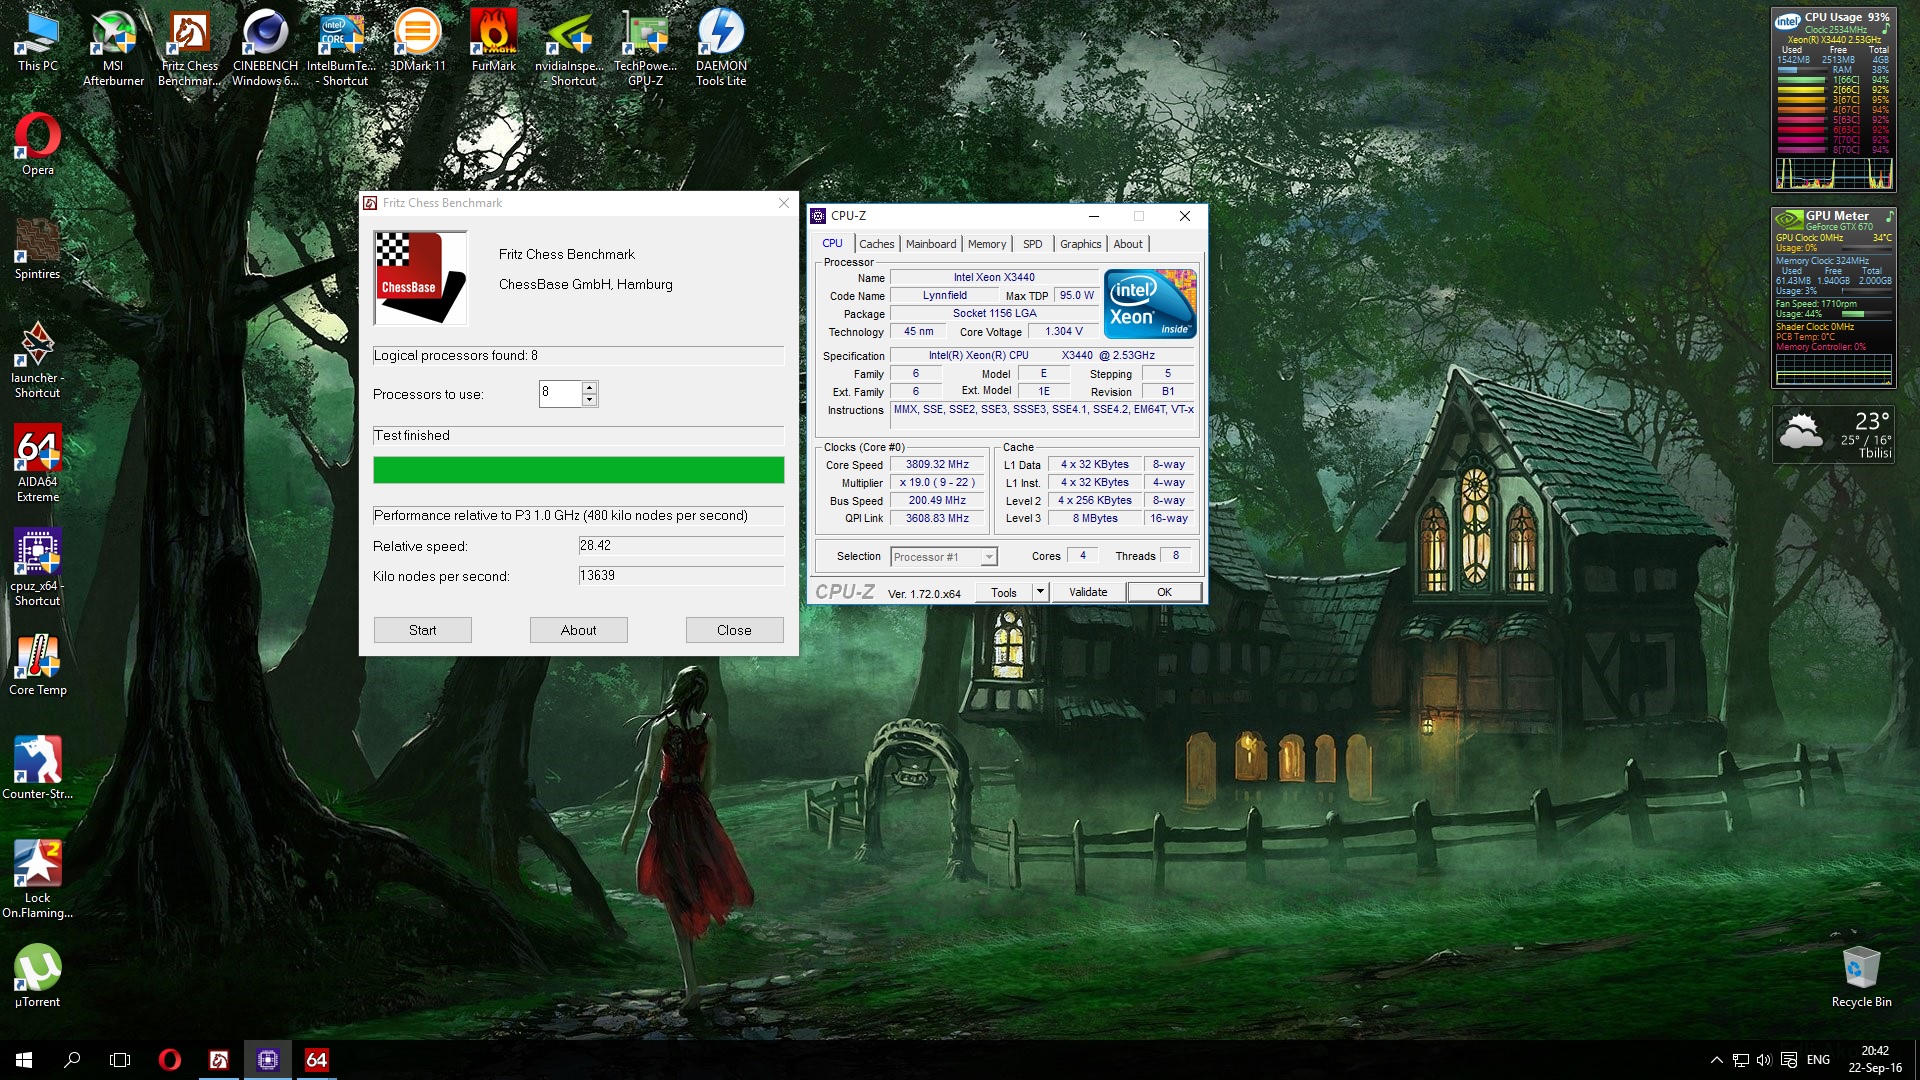Switch to the Caches tab in CPU-Z
The width and height of the screenshot is (1920, 1080).
877,244
